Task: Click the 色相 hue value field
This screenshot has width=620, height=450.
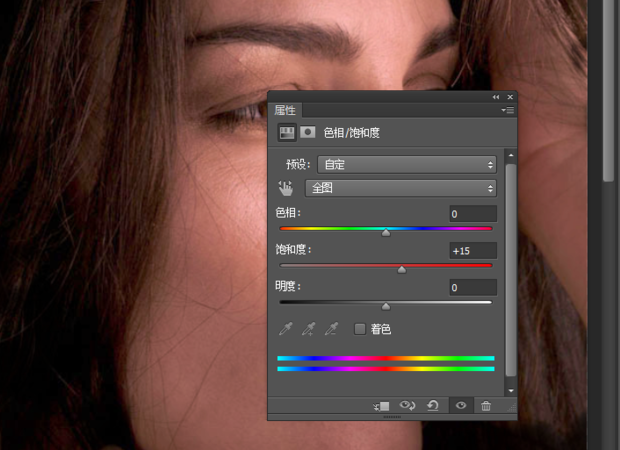Action: coord(473,214)
